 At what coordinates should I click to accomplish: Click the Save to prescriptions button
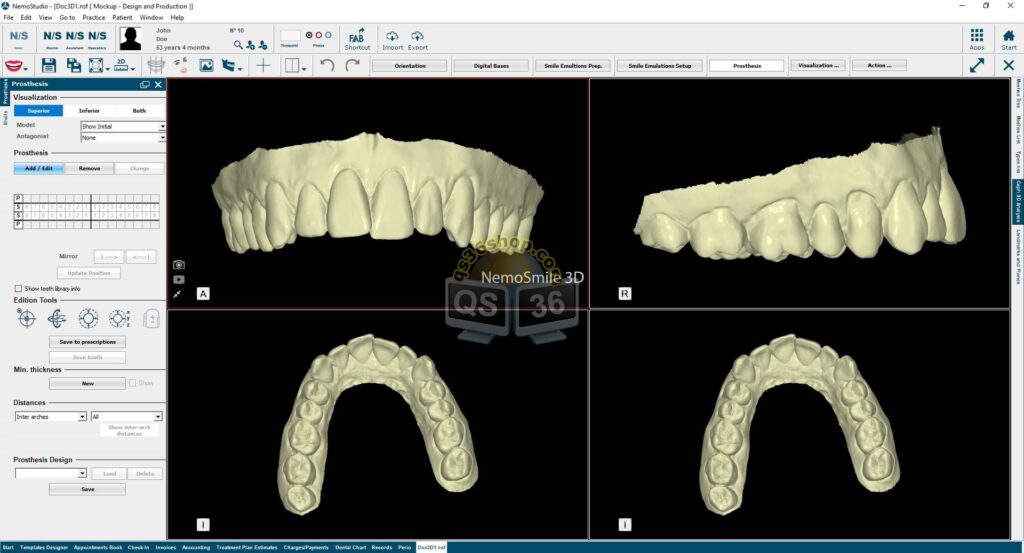click(88, 341)
